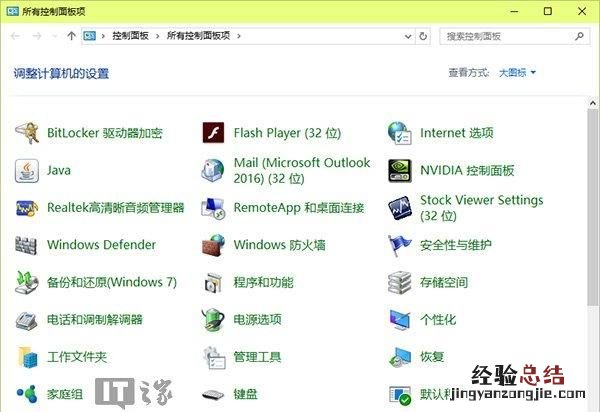Open the 电源选项 battery icon

(x=213, y=319)
